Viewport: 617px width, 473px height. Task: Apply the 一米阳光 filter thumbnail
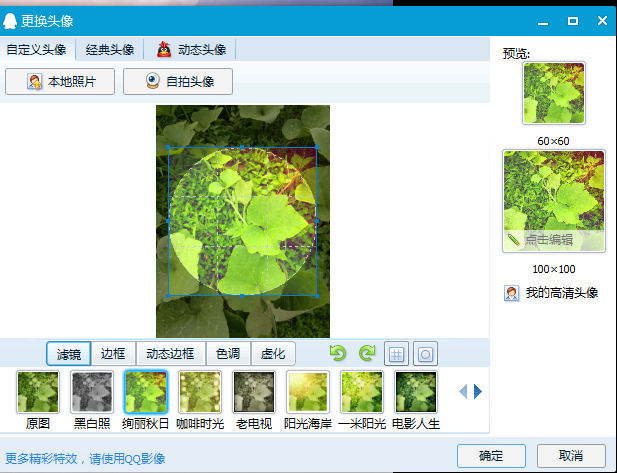pyautogui.click(x=362, y=392)
